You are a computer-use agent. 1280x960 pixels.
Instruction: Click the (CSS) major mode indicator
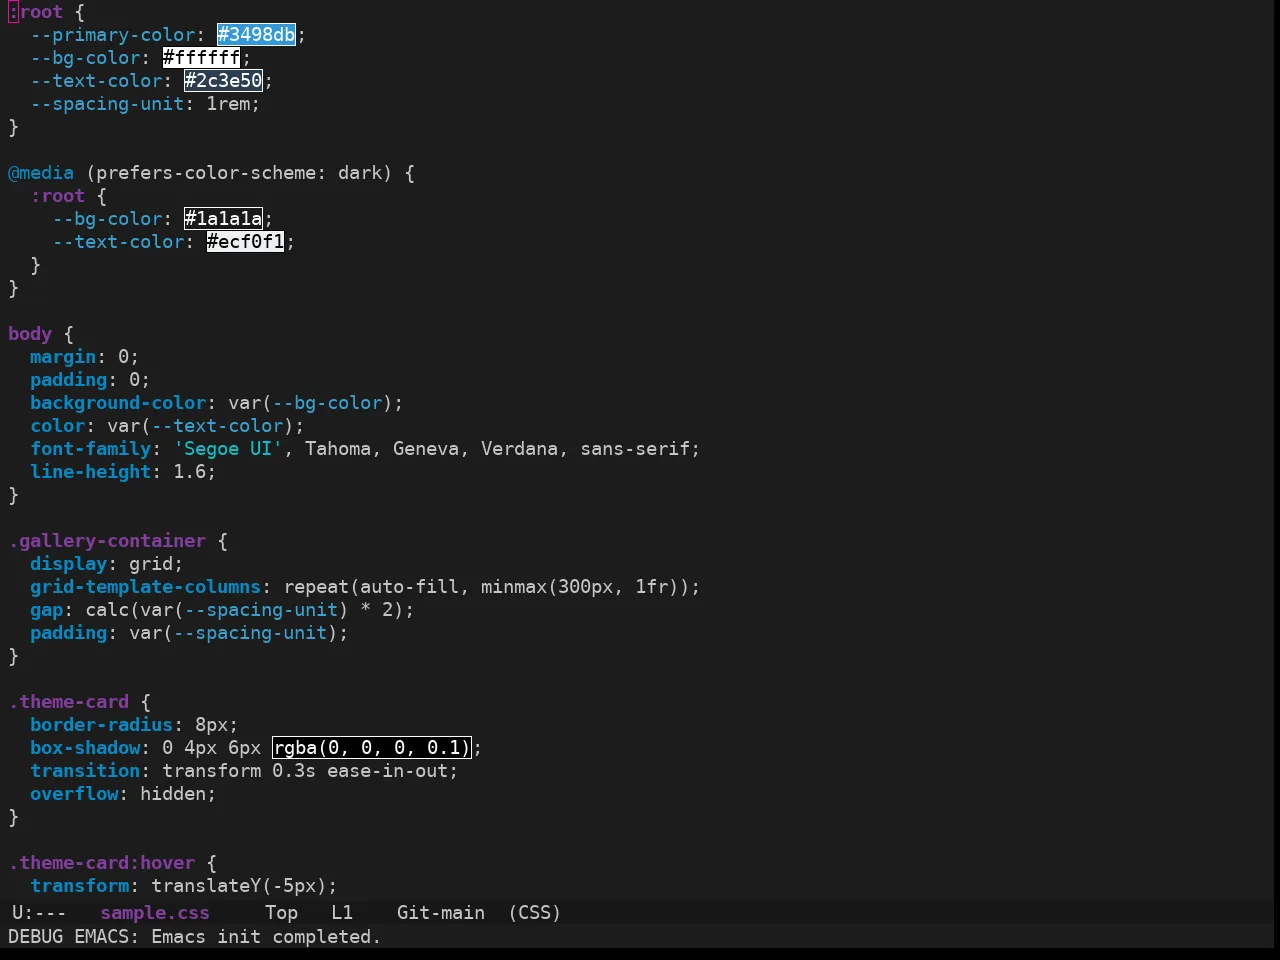coord(535,913)
